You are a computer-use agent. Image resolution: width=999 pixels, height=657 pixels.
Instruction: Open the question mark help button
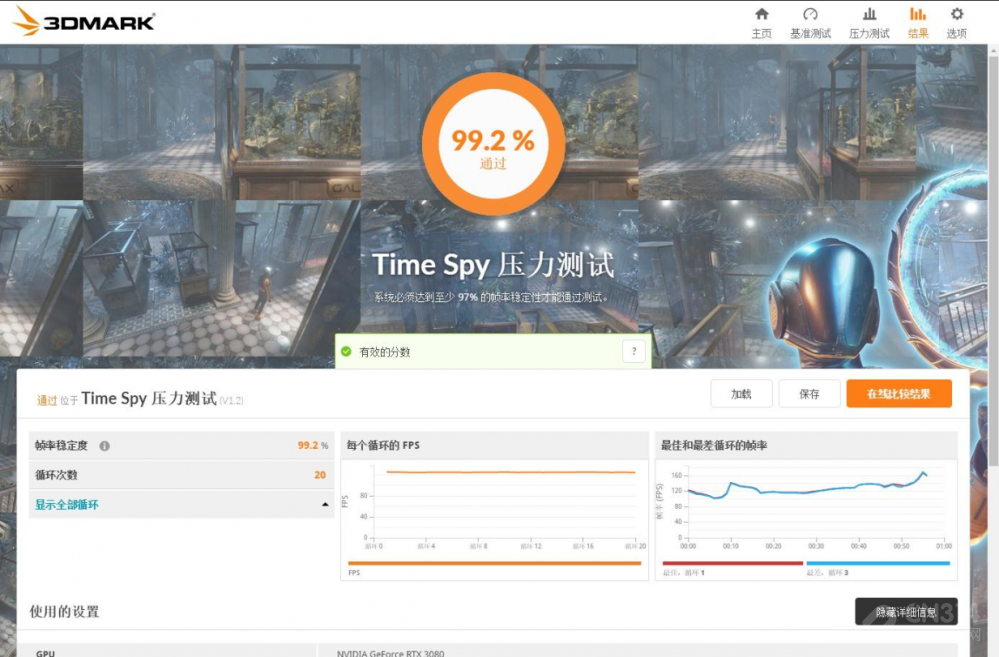tap(633, 351)
